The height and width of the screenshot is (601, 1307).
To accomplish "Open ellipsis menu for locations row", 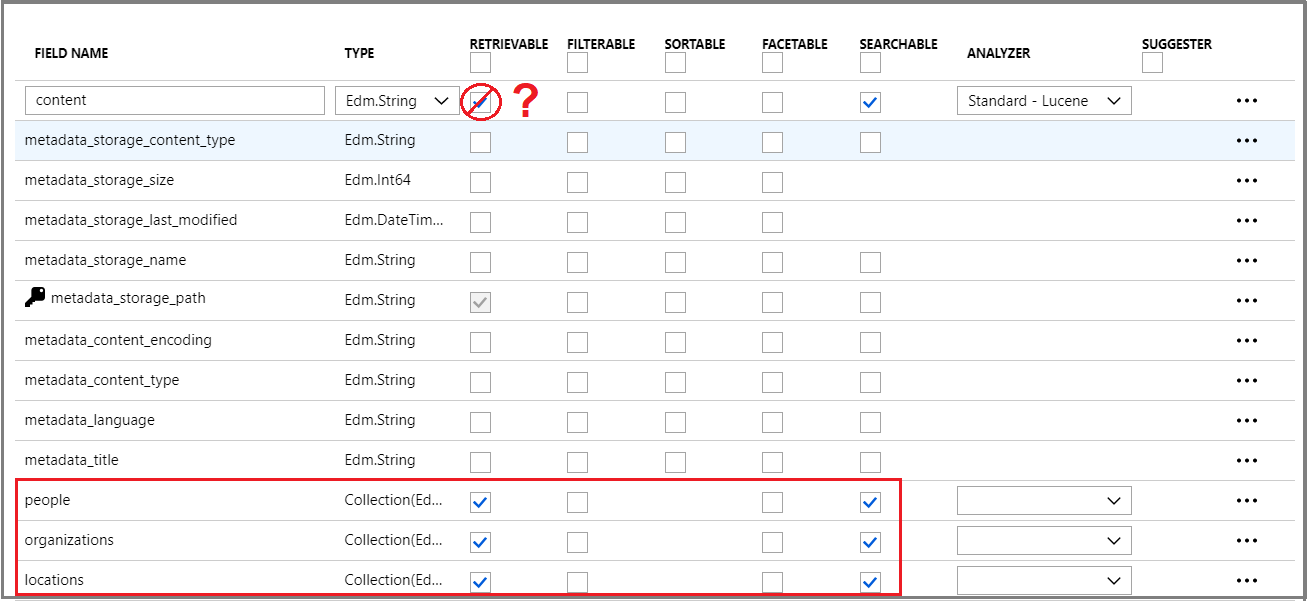I will tap(1246, 581).
